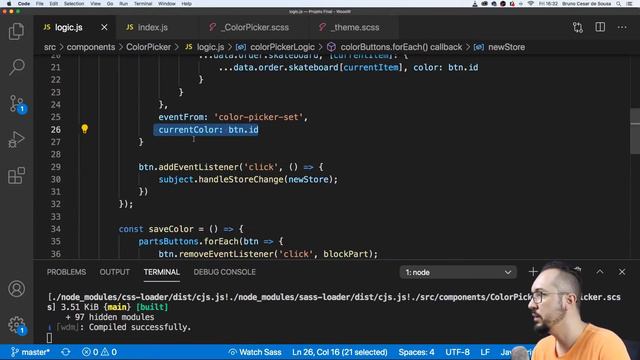Open the DEBUG CONSOLE panel tab
Screen dimensions: 640x360
(x=224, y=272)
